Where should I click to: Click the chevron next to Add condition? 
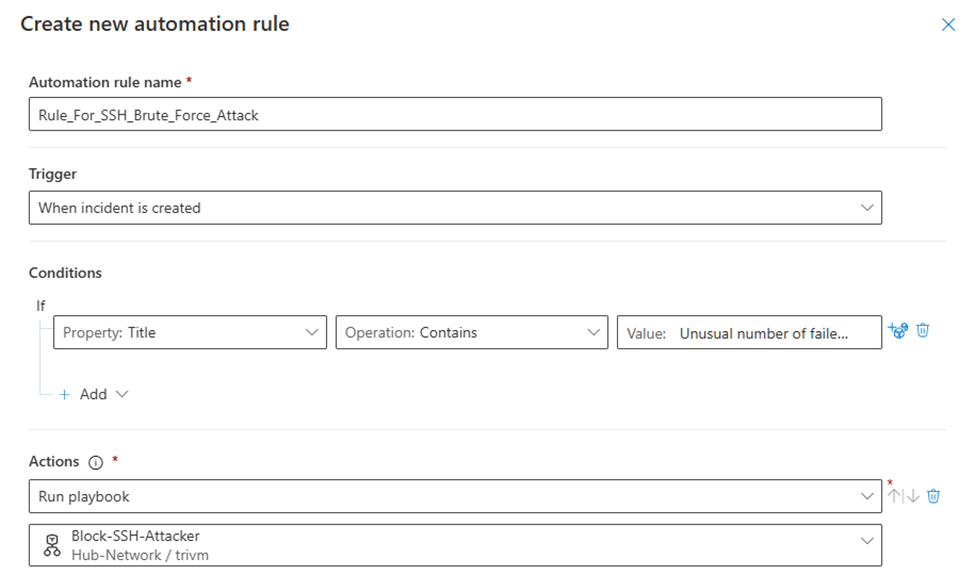click(x=122, y=394)
